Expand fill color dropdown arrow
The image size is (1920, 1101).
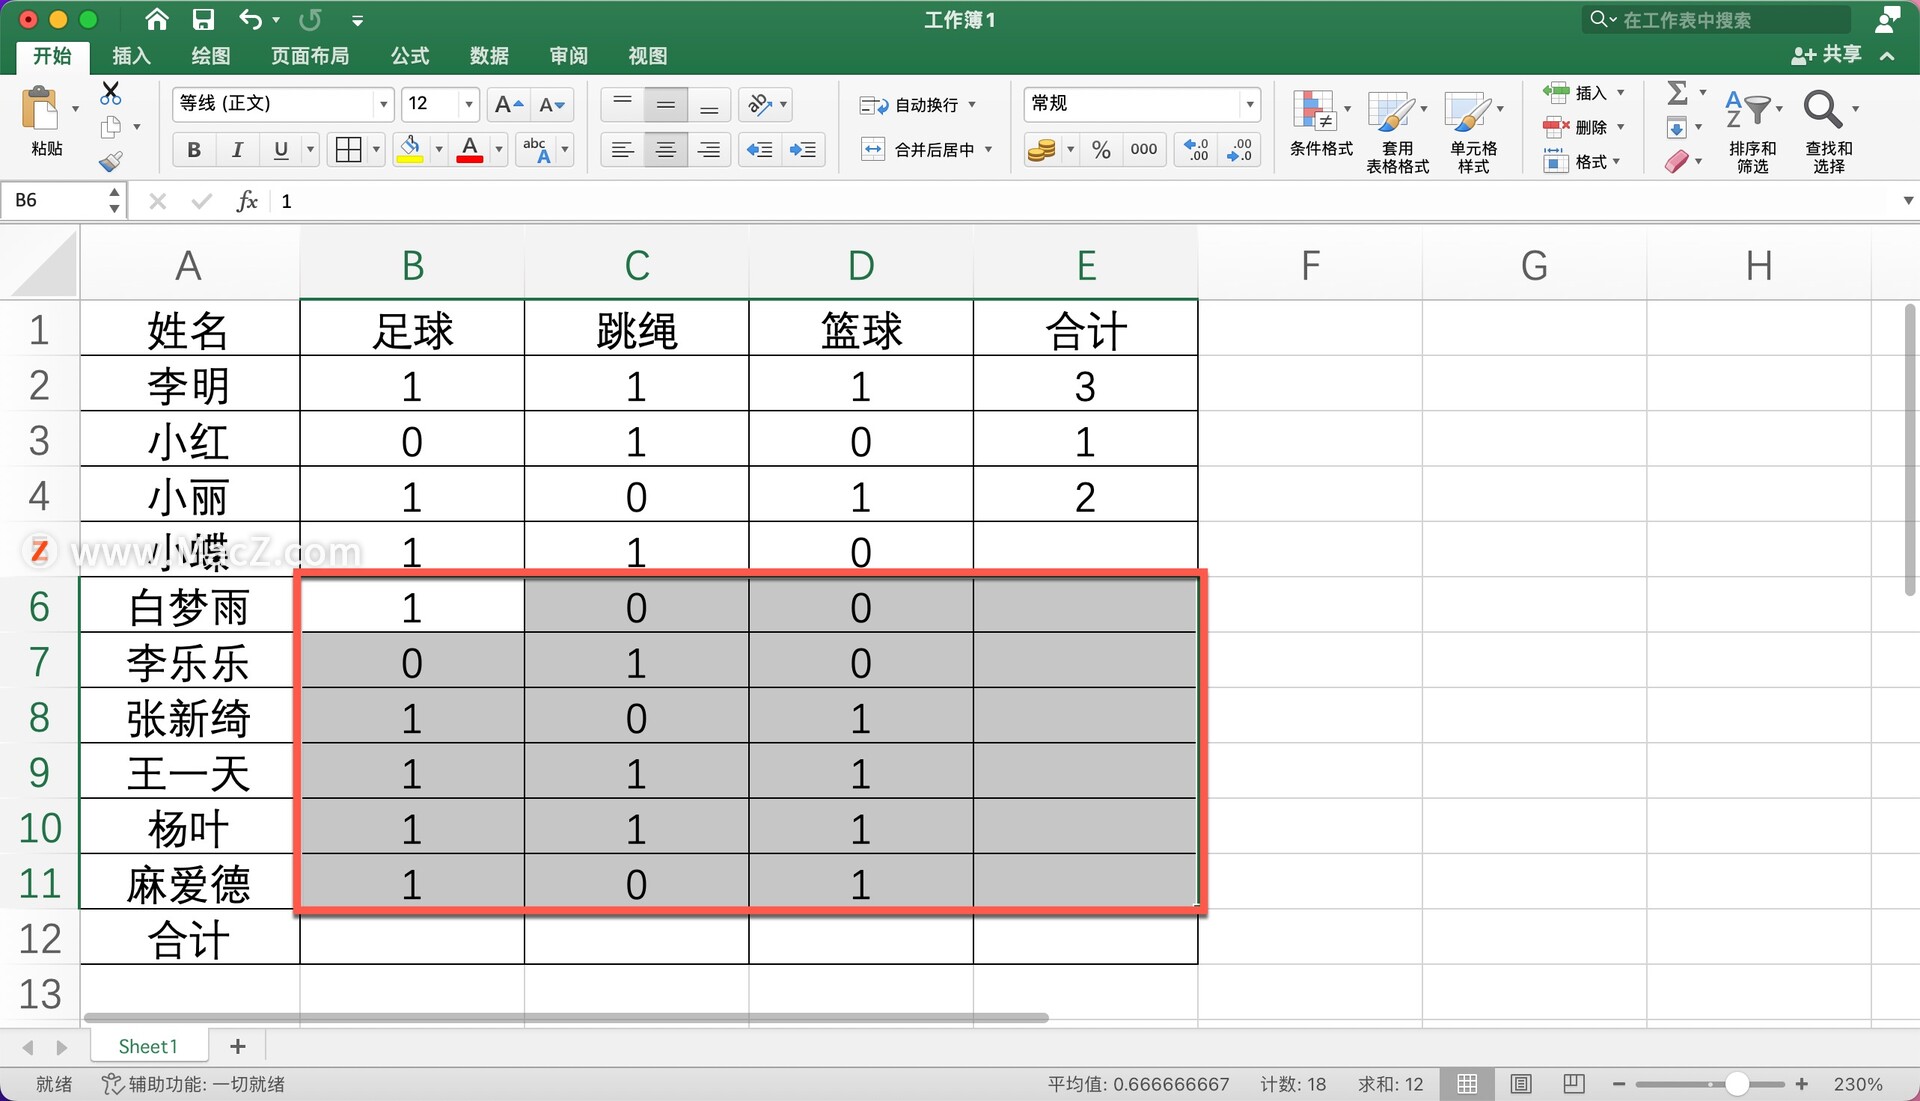tap(439, 150)
